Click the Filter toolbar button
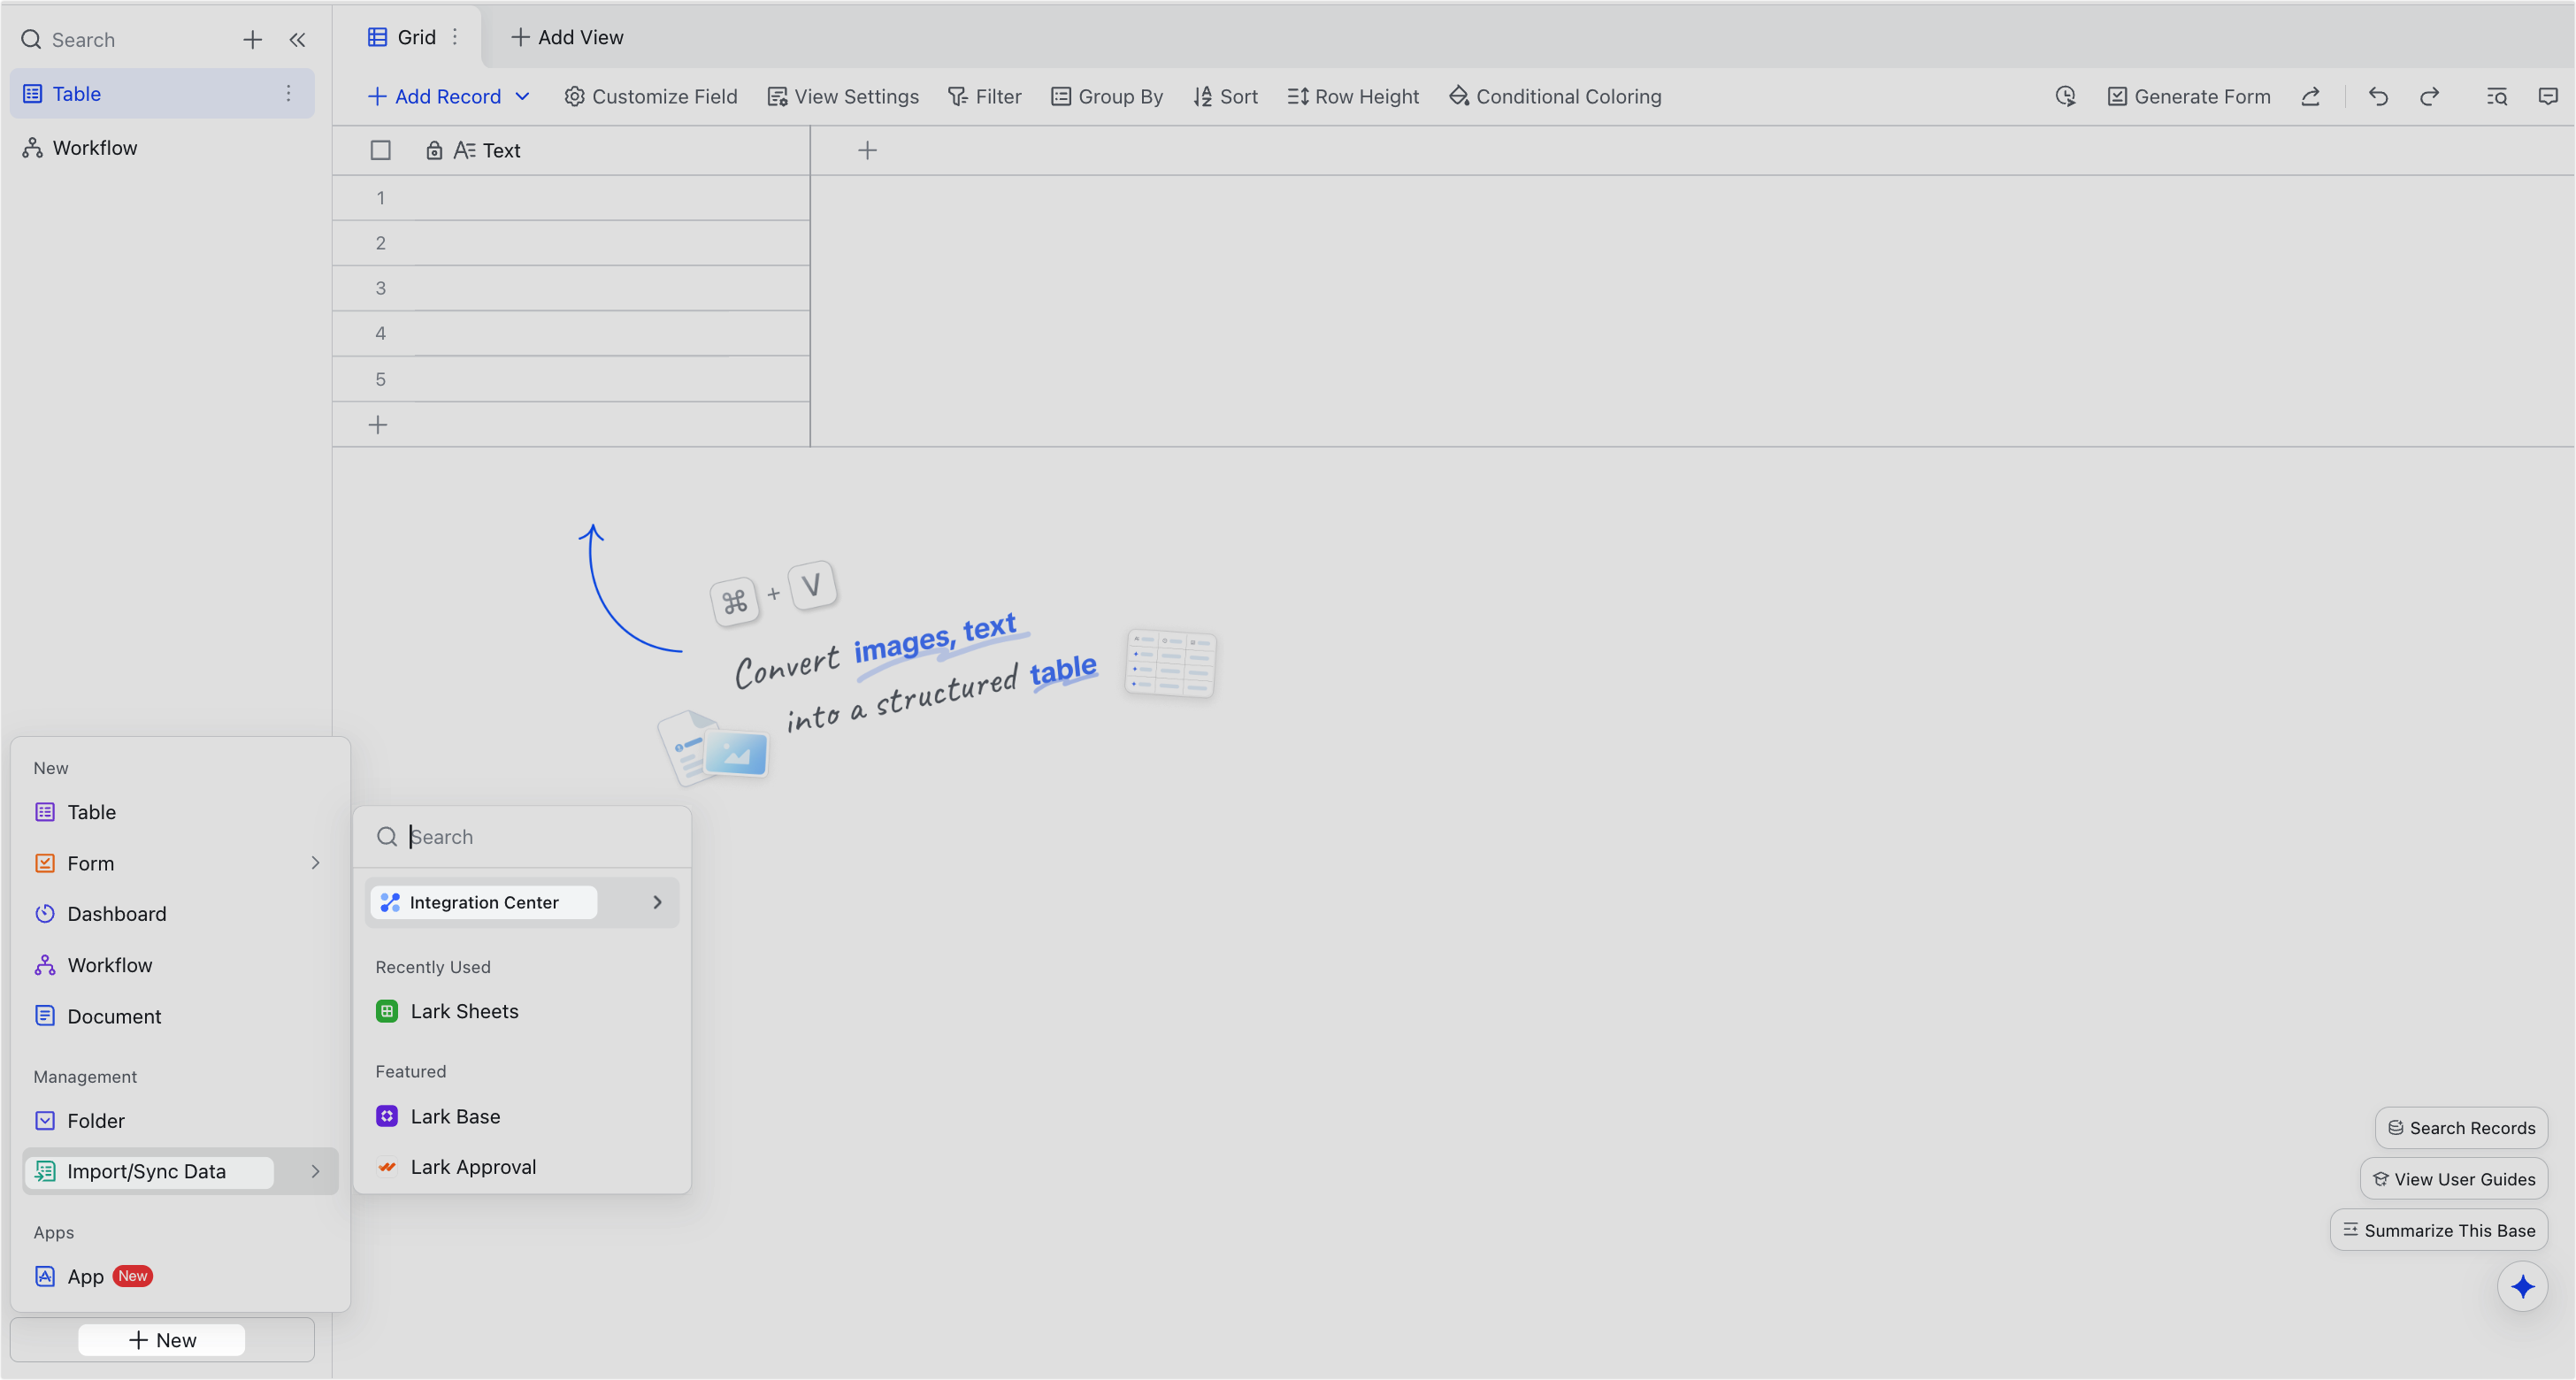2576x1380 pixels. (985, 96)
